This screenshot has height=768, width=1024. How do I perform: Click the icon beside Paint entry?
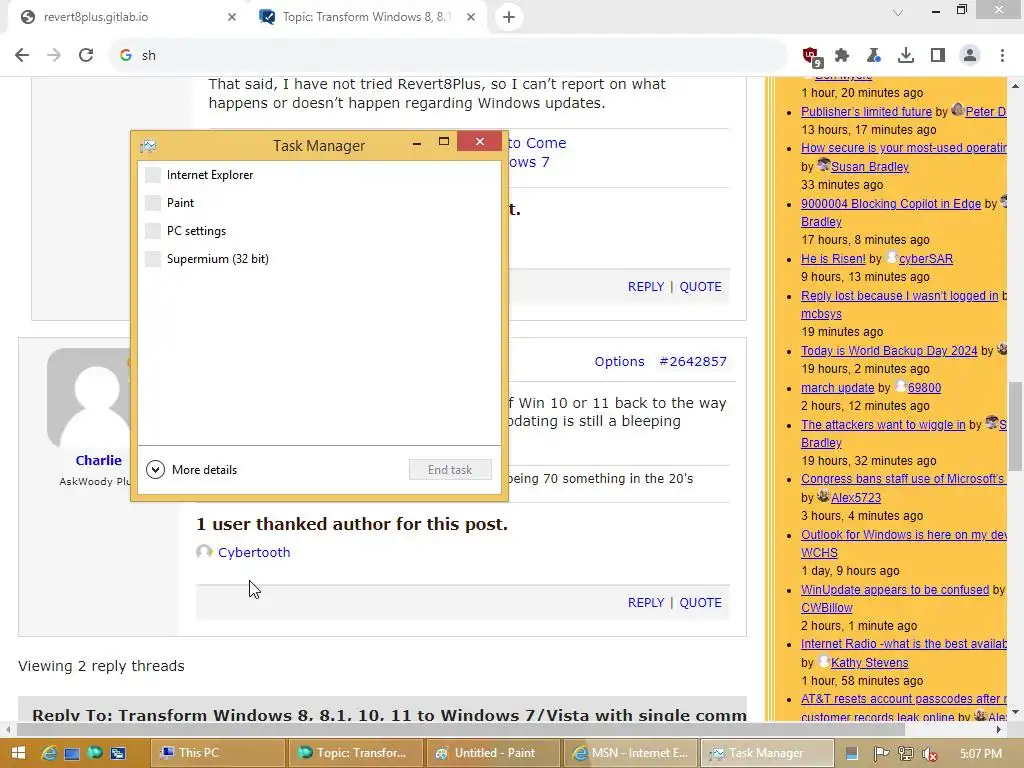click(153, 203)
